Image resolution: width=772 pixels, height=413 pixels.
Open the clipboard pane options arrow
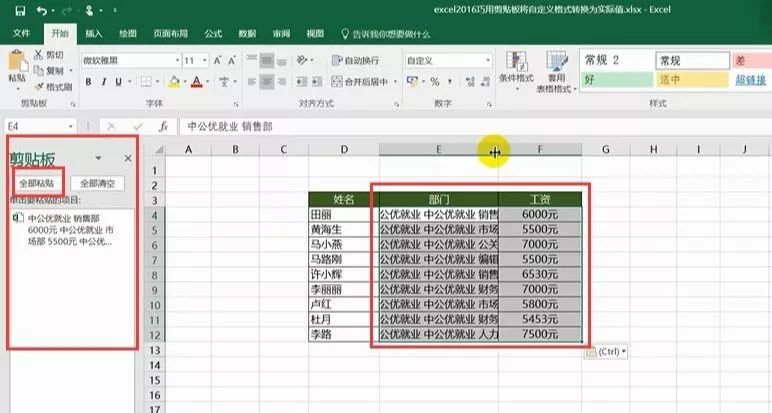pos(98,158)
